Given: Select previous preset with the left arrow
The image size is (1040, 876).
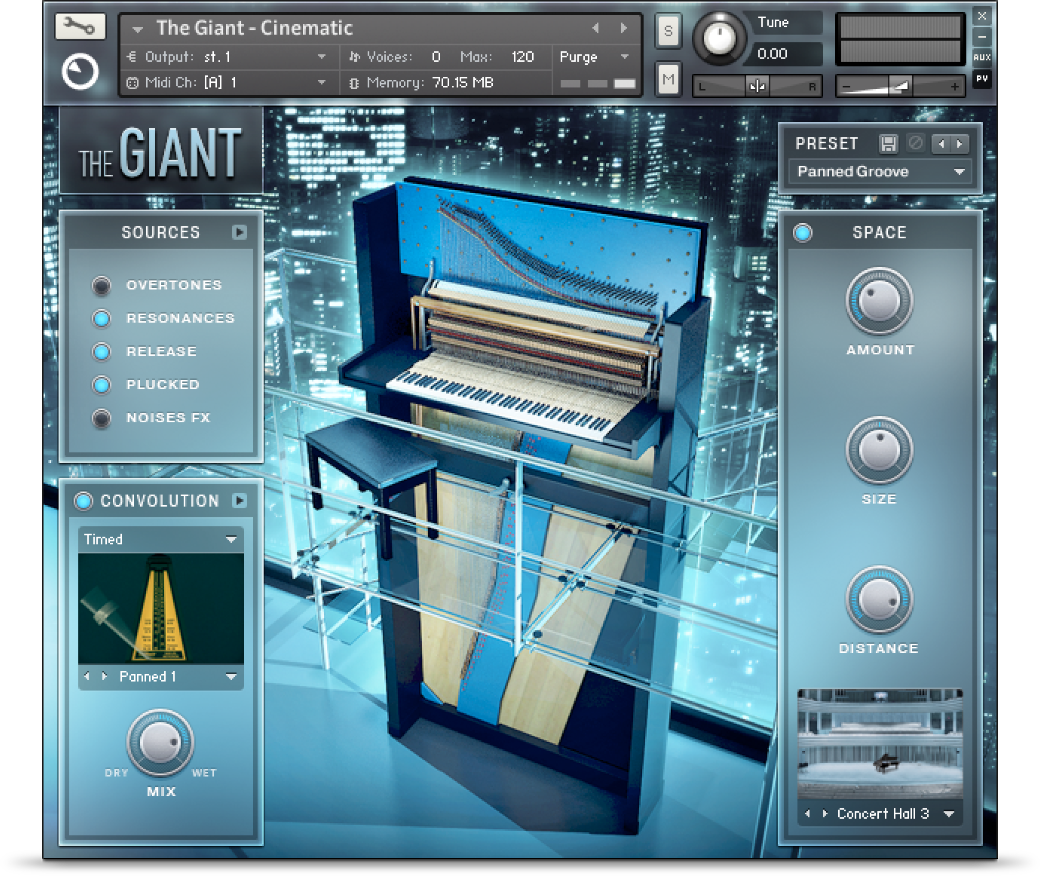Looking at the screenshot, I should [941, 143].
